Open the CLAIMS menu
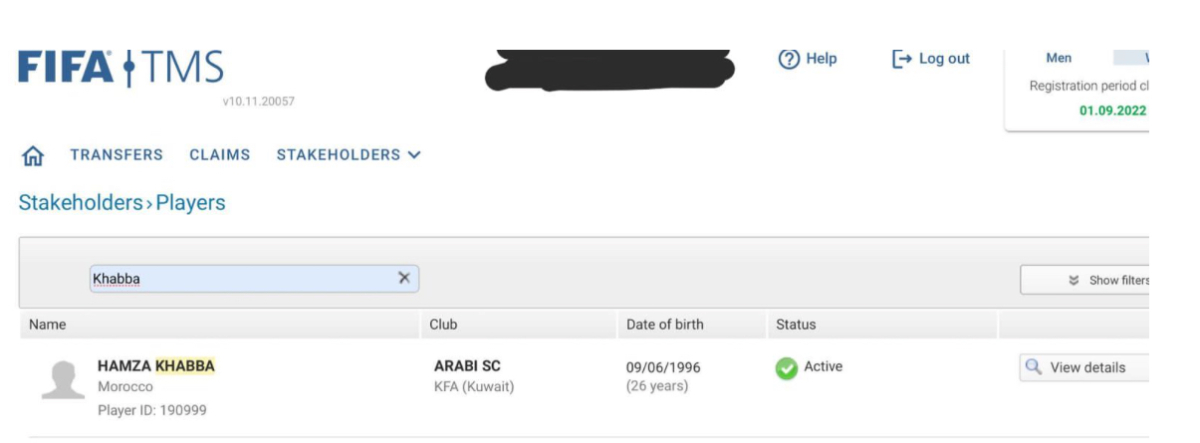This screenshot has height=443, width=1200. [220, 155]
